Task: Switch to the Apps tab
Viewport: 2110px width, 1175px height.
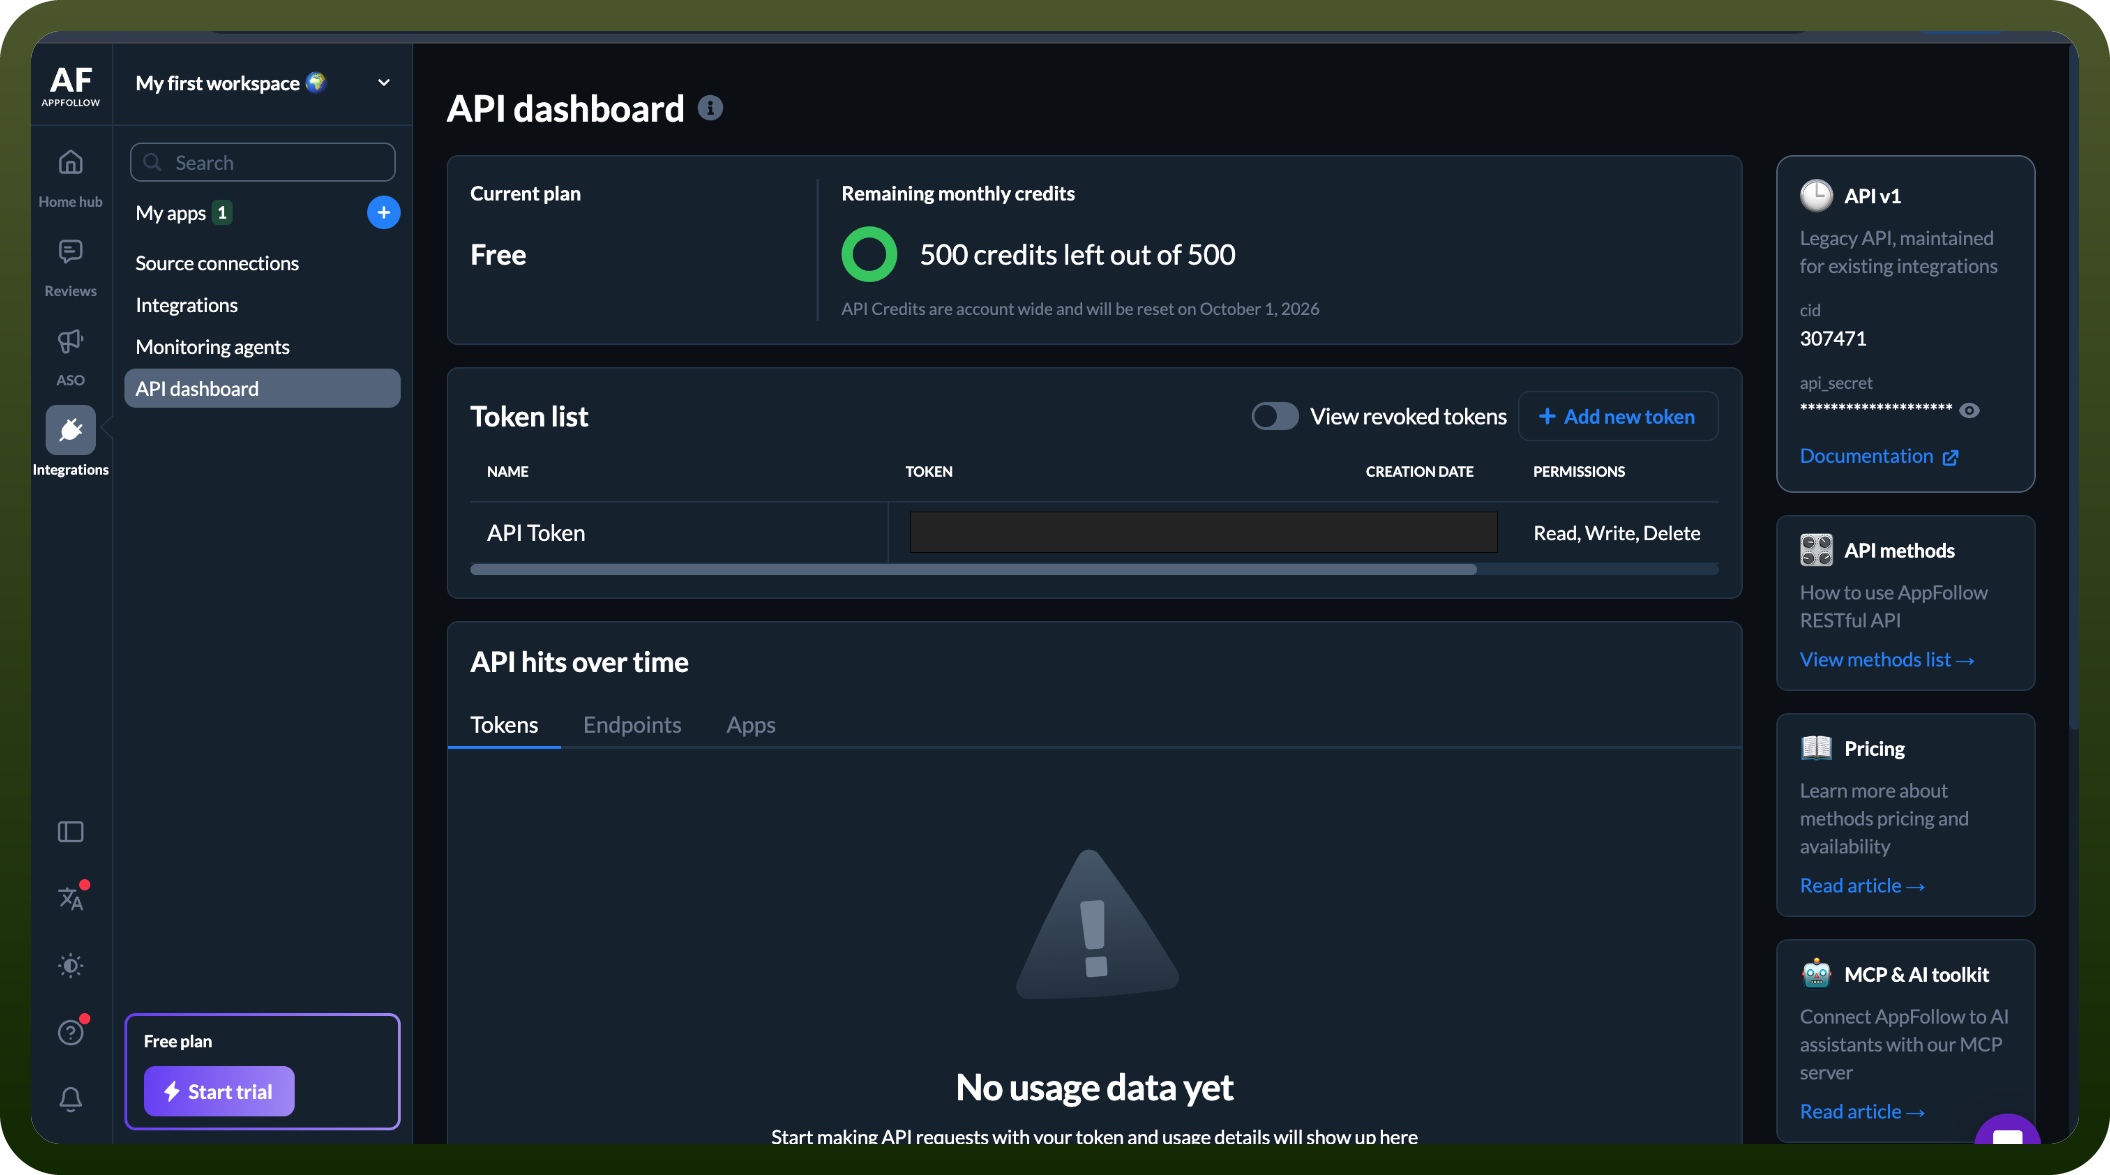Action: (x=751, y=725)
